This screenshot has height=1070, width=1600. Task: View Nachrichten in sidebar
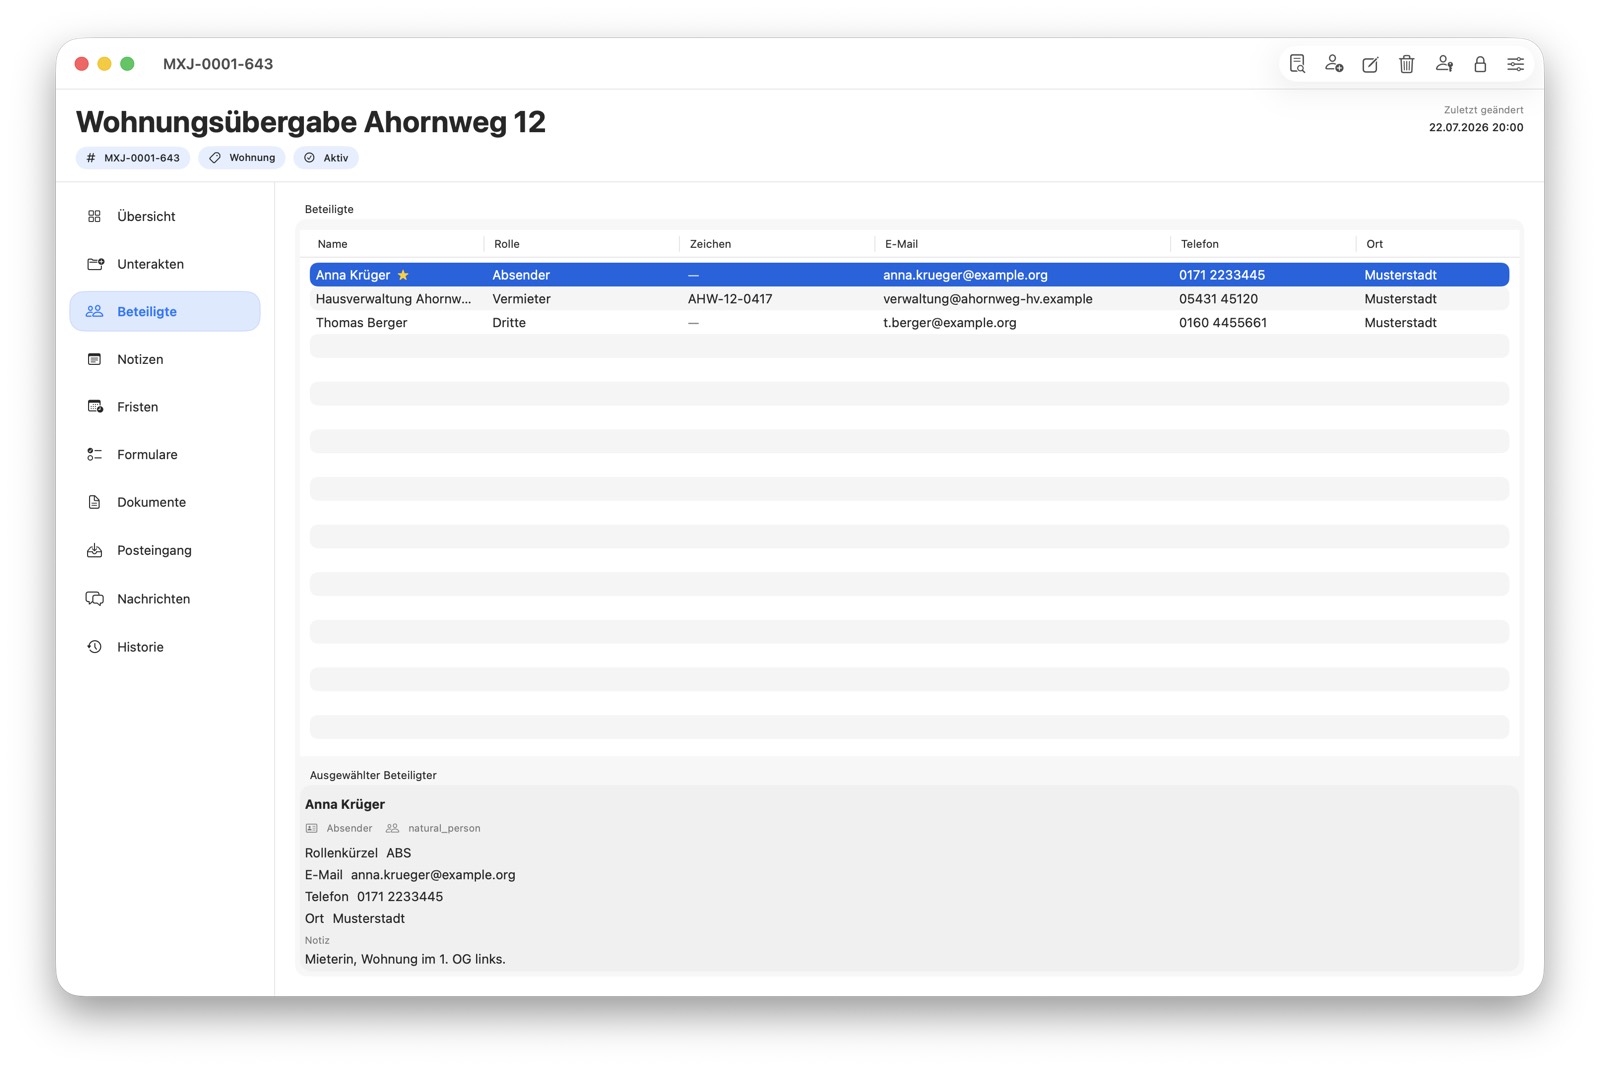(165, 599)
